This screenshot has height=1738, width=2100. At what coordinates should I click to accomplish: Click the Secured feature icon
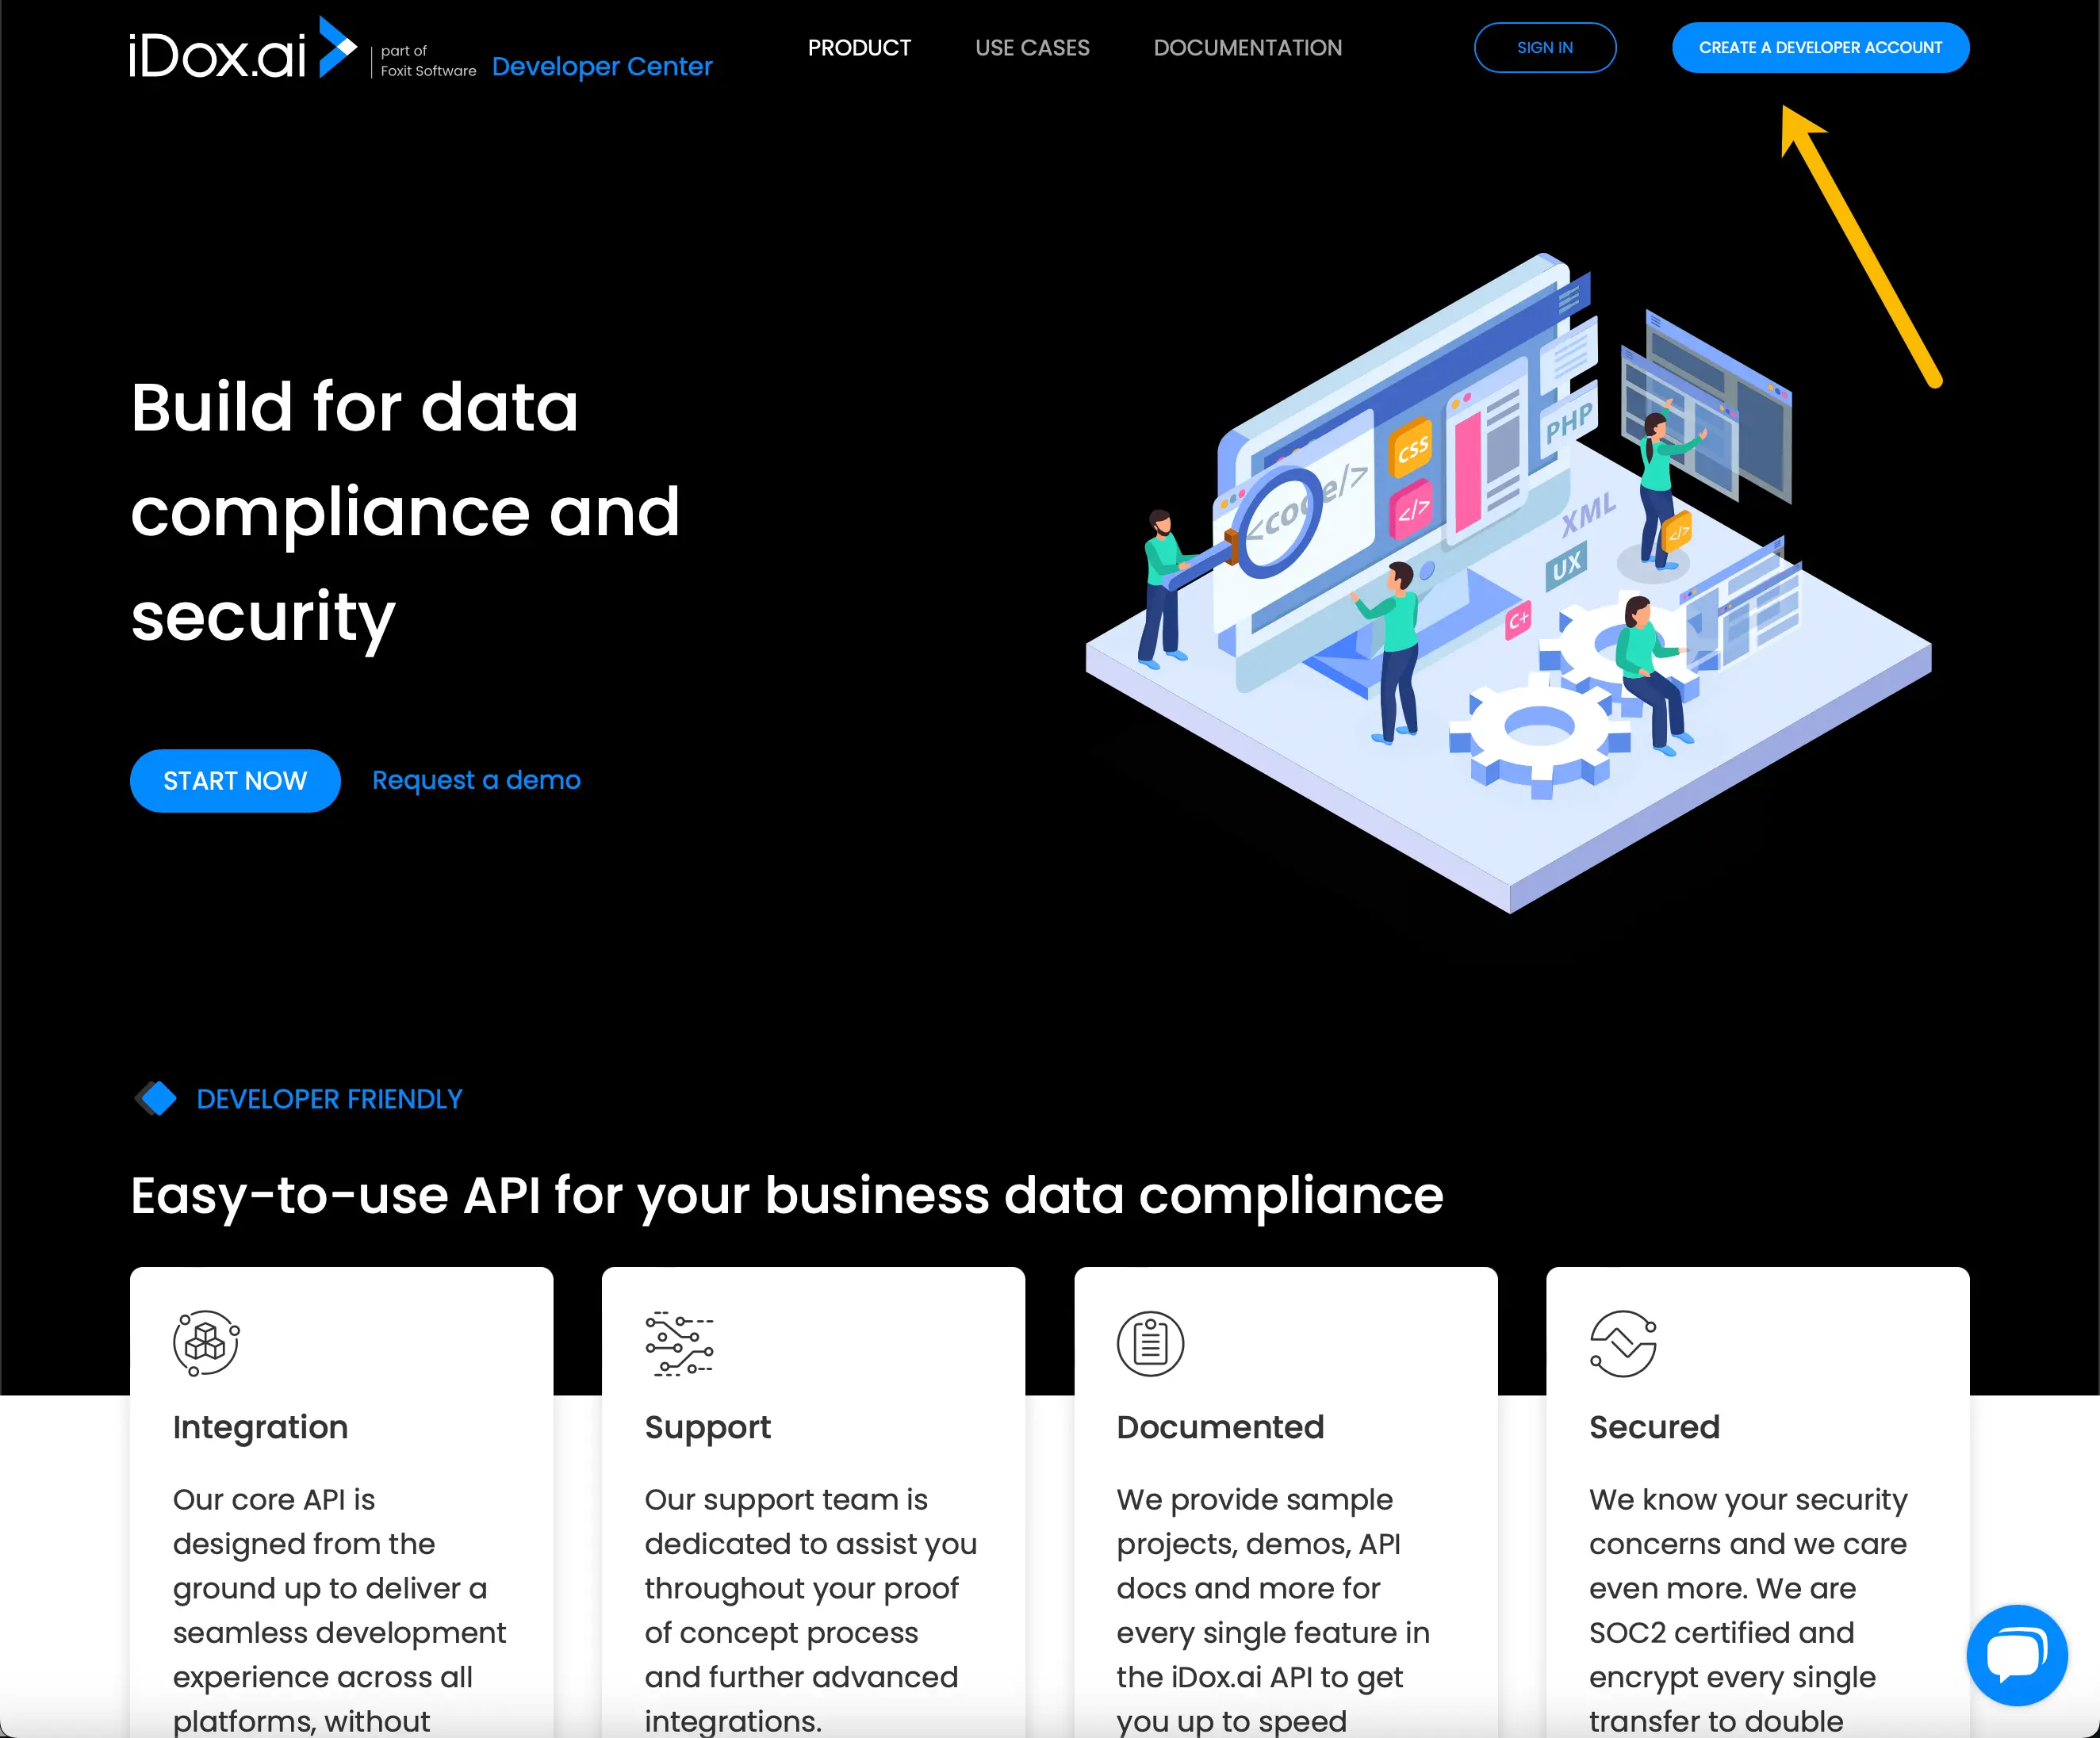1624,1342
